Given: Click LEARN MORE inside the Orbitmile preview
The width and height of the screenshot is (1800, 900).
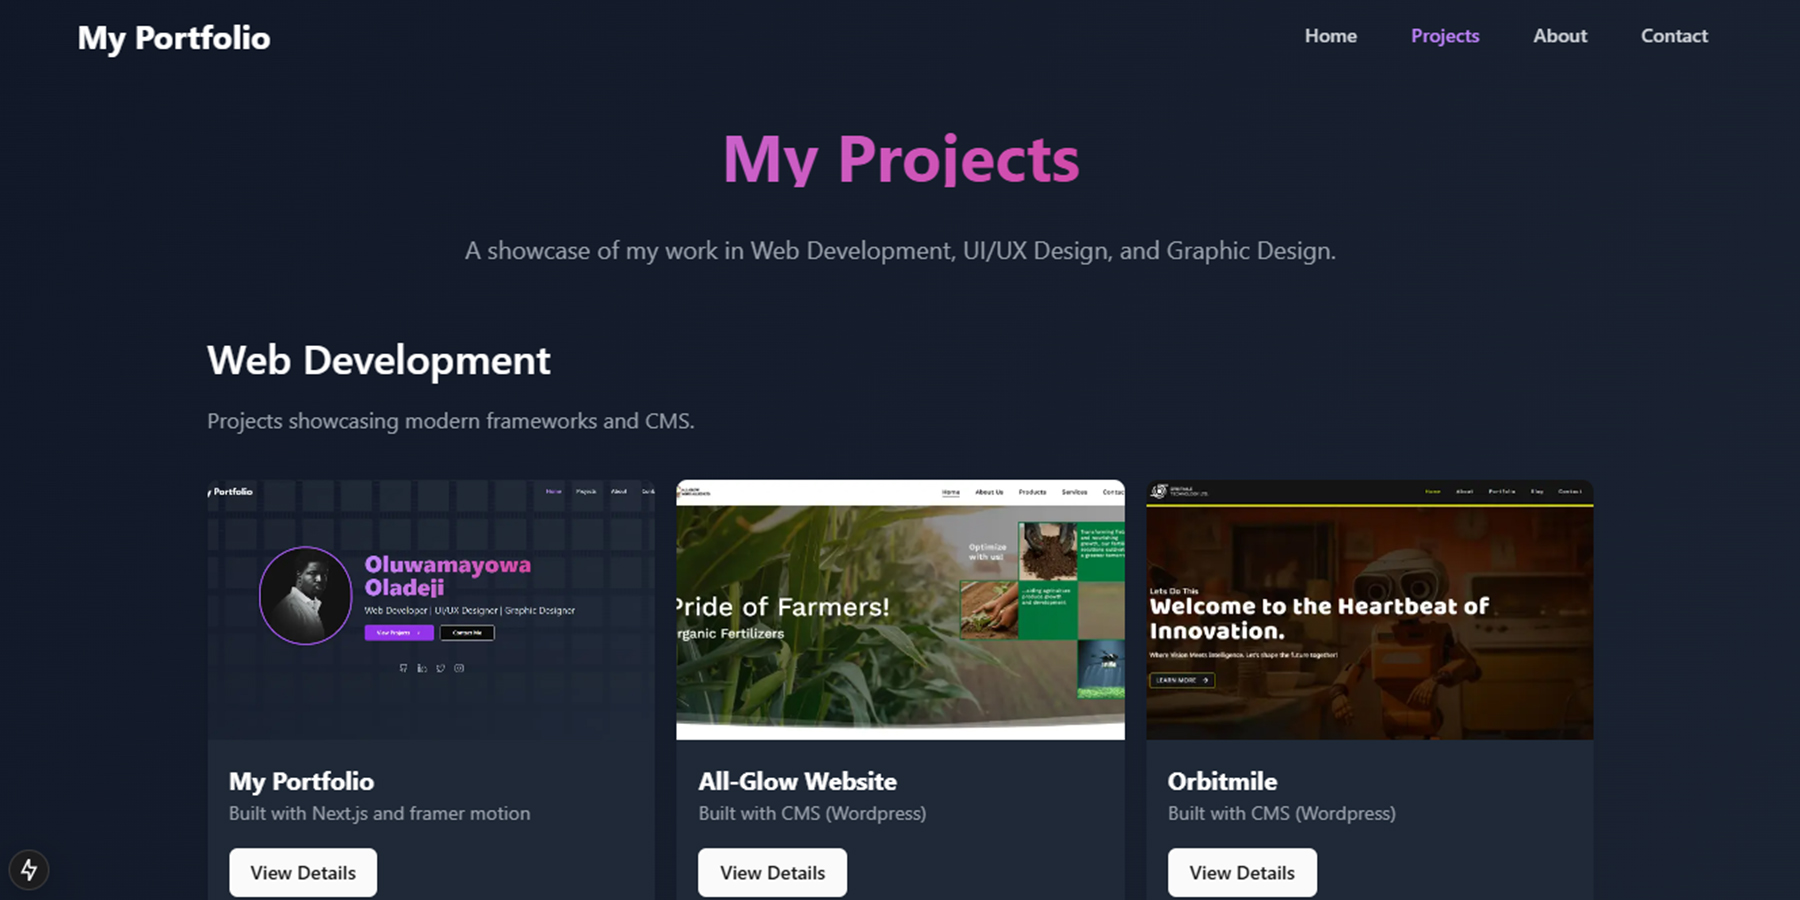Looking at the screenshot, I should pos(1182,680).
